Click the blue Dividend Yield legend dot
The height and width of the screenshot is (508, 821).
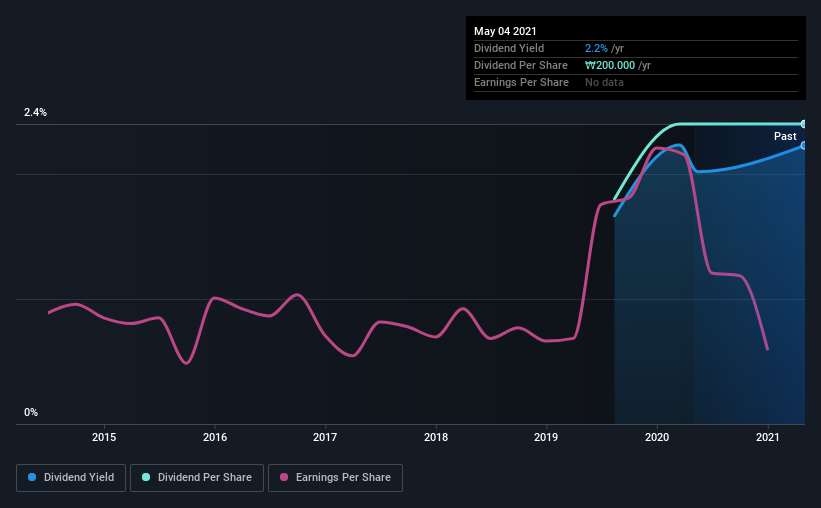[x=32, y=477]
